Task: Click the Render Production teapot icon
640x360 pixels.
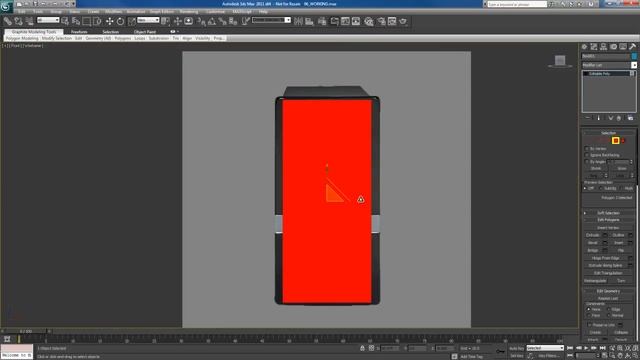Action: 403,21
